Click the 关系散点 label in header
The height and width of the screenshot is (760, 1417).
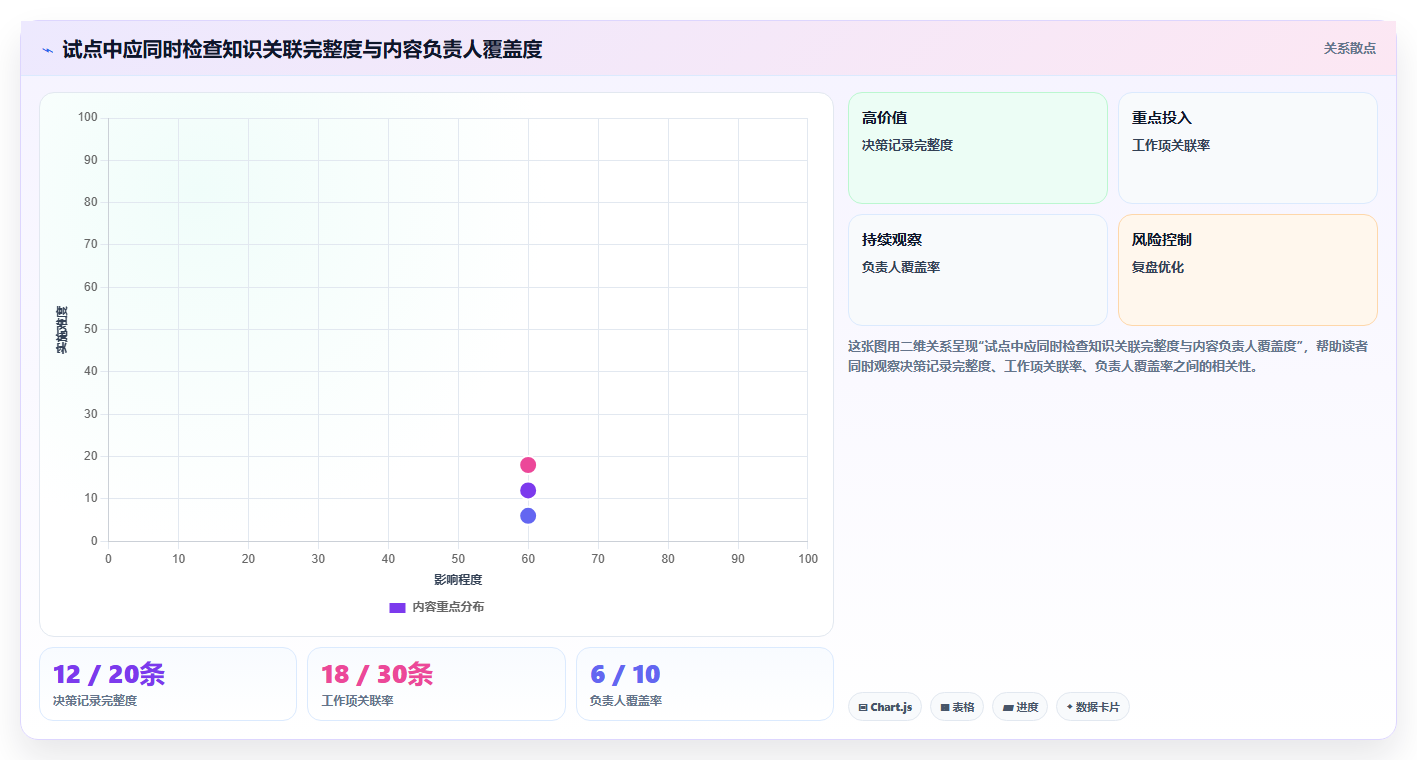coord(1350,48)
